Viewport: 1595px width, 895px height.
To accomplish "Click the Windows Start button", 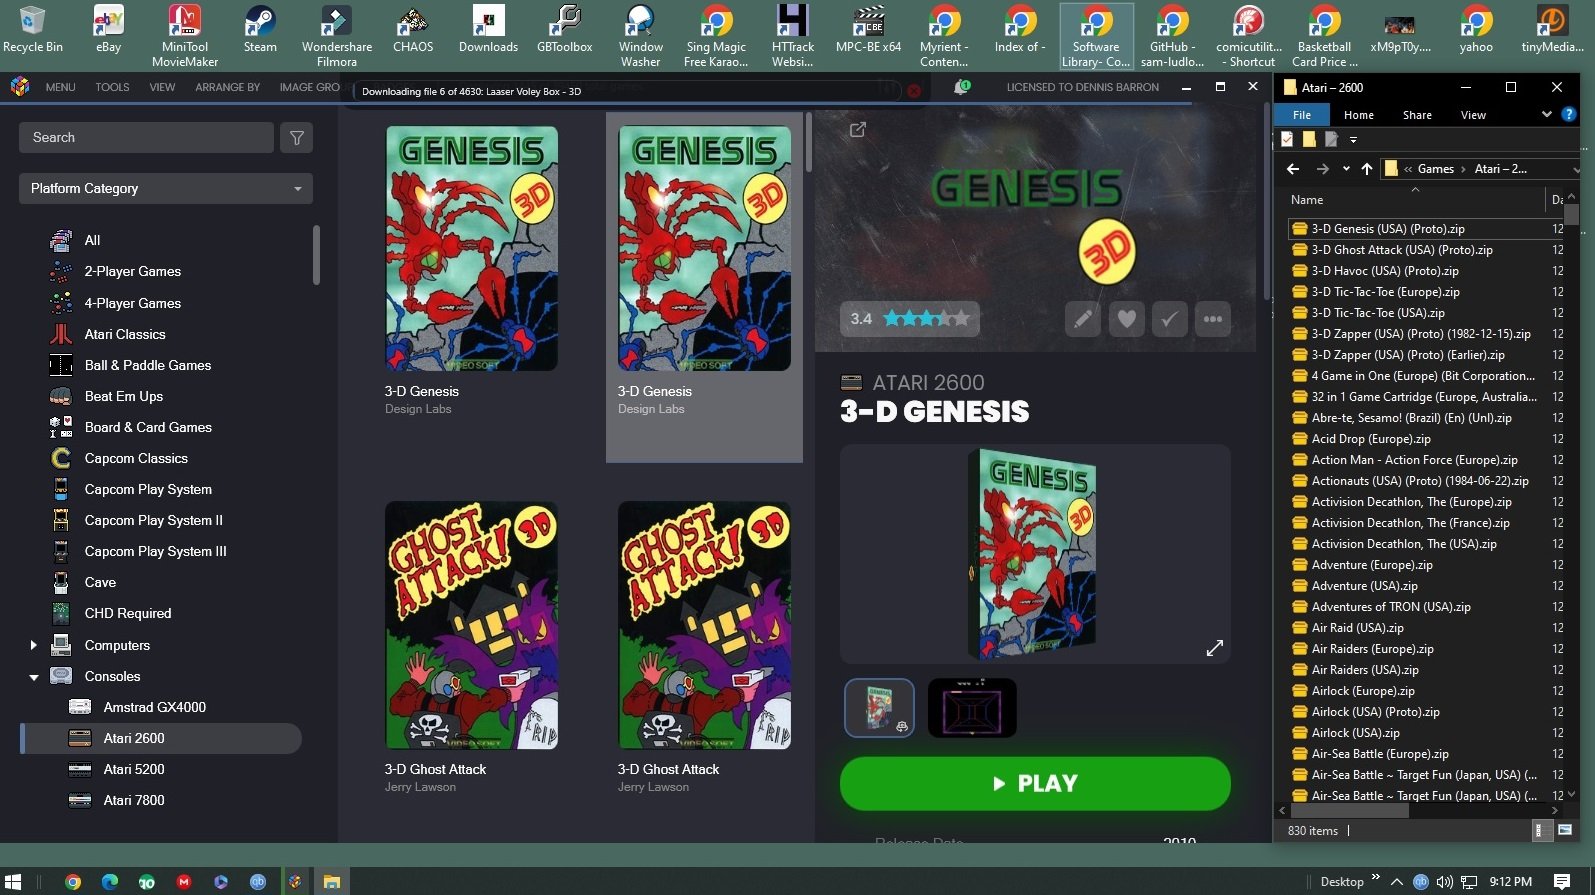I will (15, 881).
